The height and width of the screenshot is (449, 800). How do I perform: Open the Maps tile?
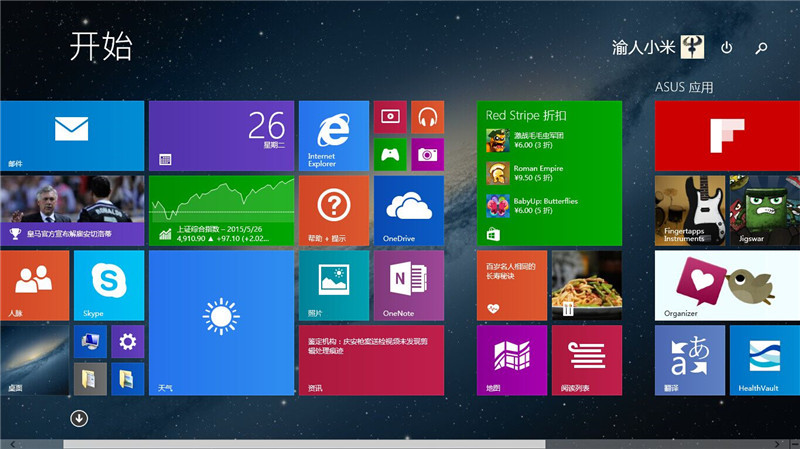point(512,360)
